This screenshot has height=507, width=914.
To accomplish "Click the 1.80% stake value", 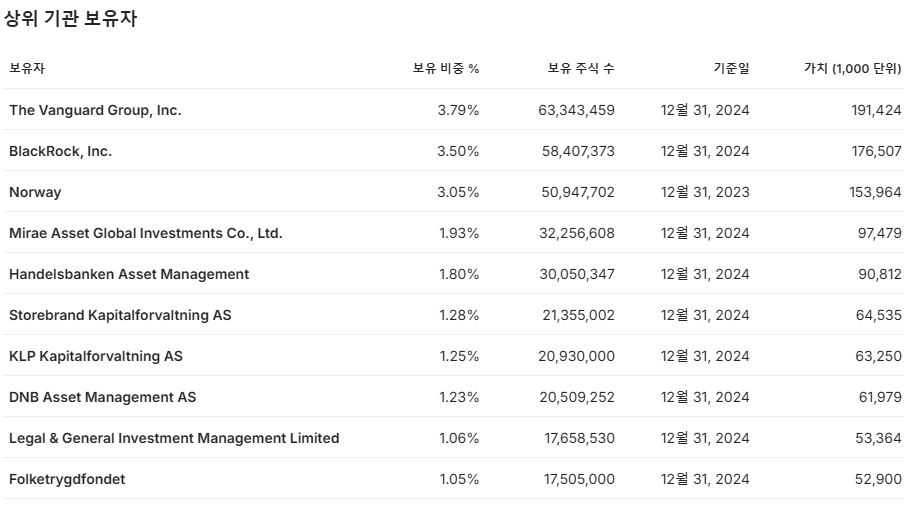I will pyautogui.click(x=459, y=274).
